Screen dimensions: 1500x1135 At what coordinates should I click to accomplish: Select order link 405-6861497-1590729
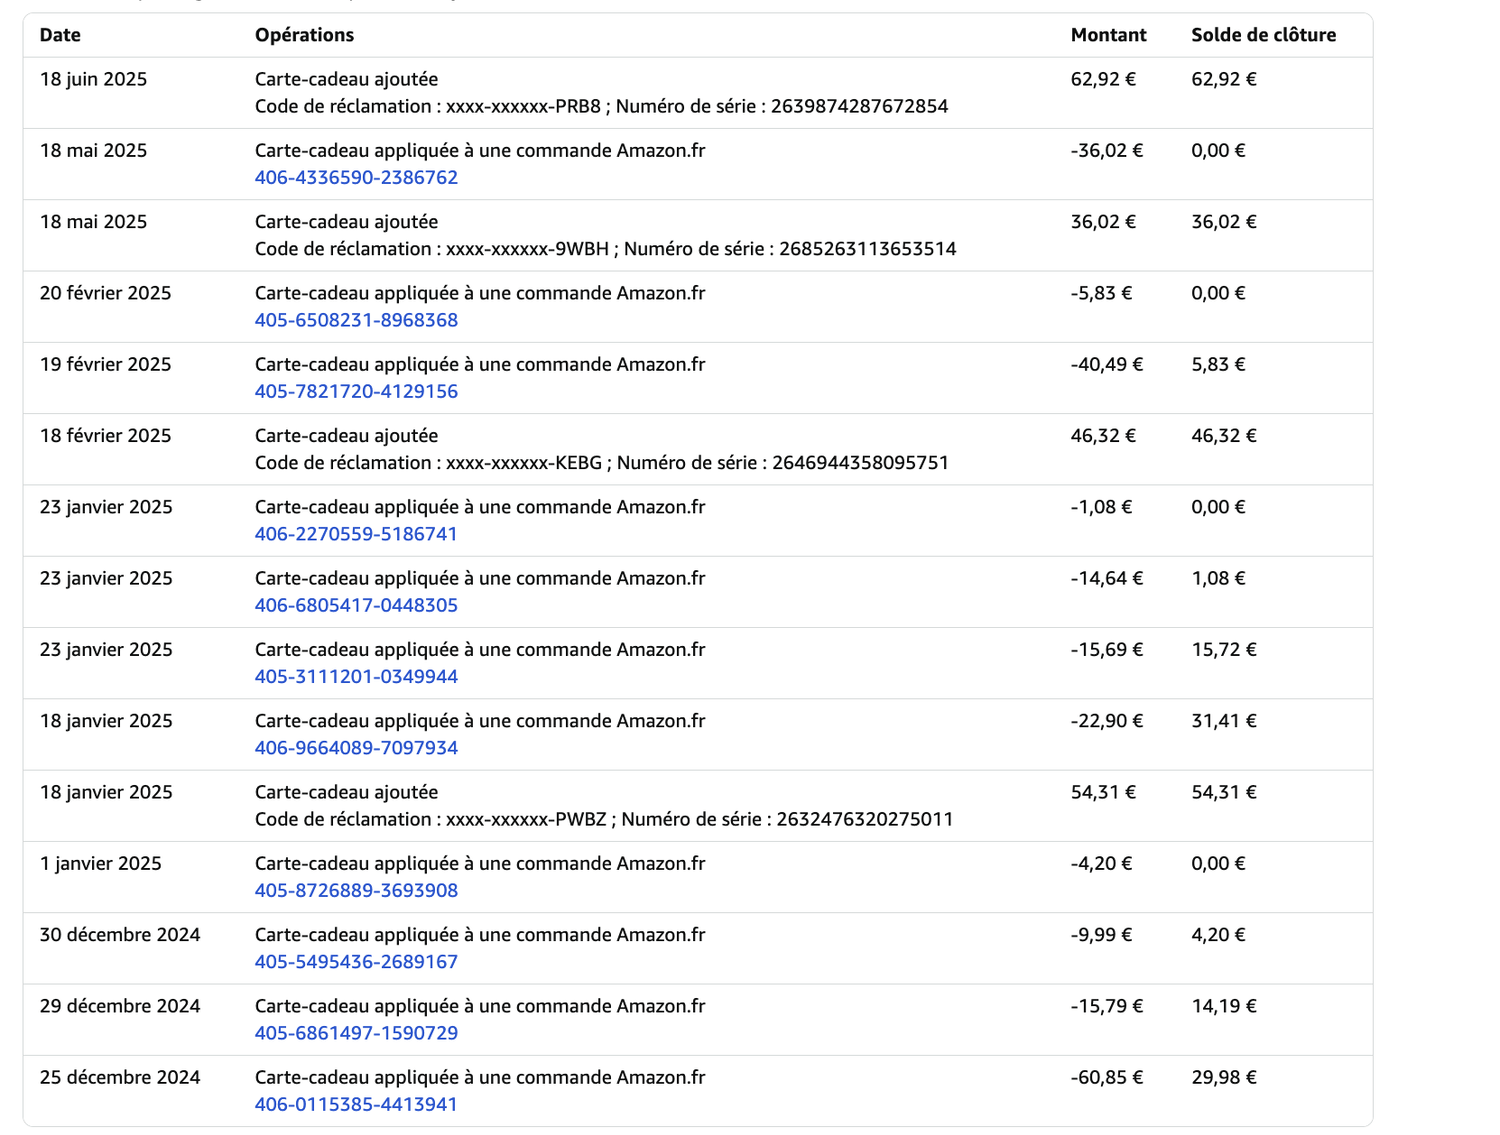pos(356,1033)
